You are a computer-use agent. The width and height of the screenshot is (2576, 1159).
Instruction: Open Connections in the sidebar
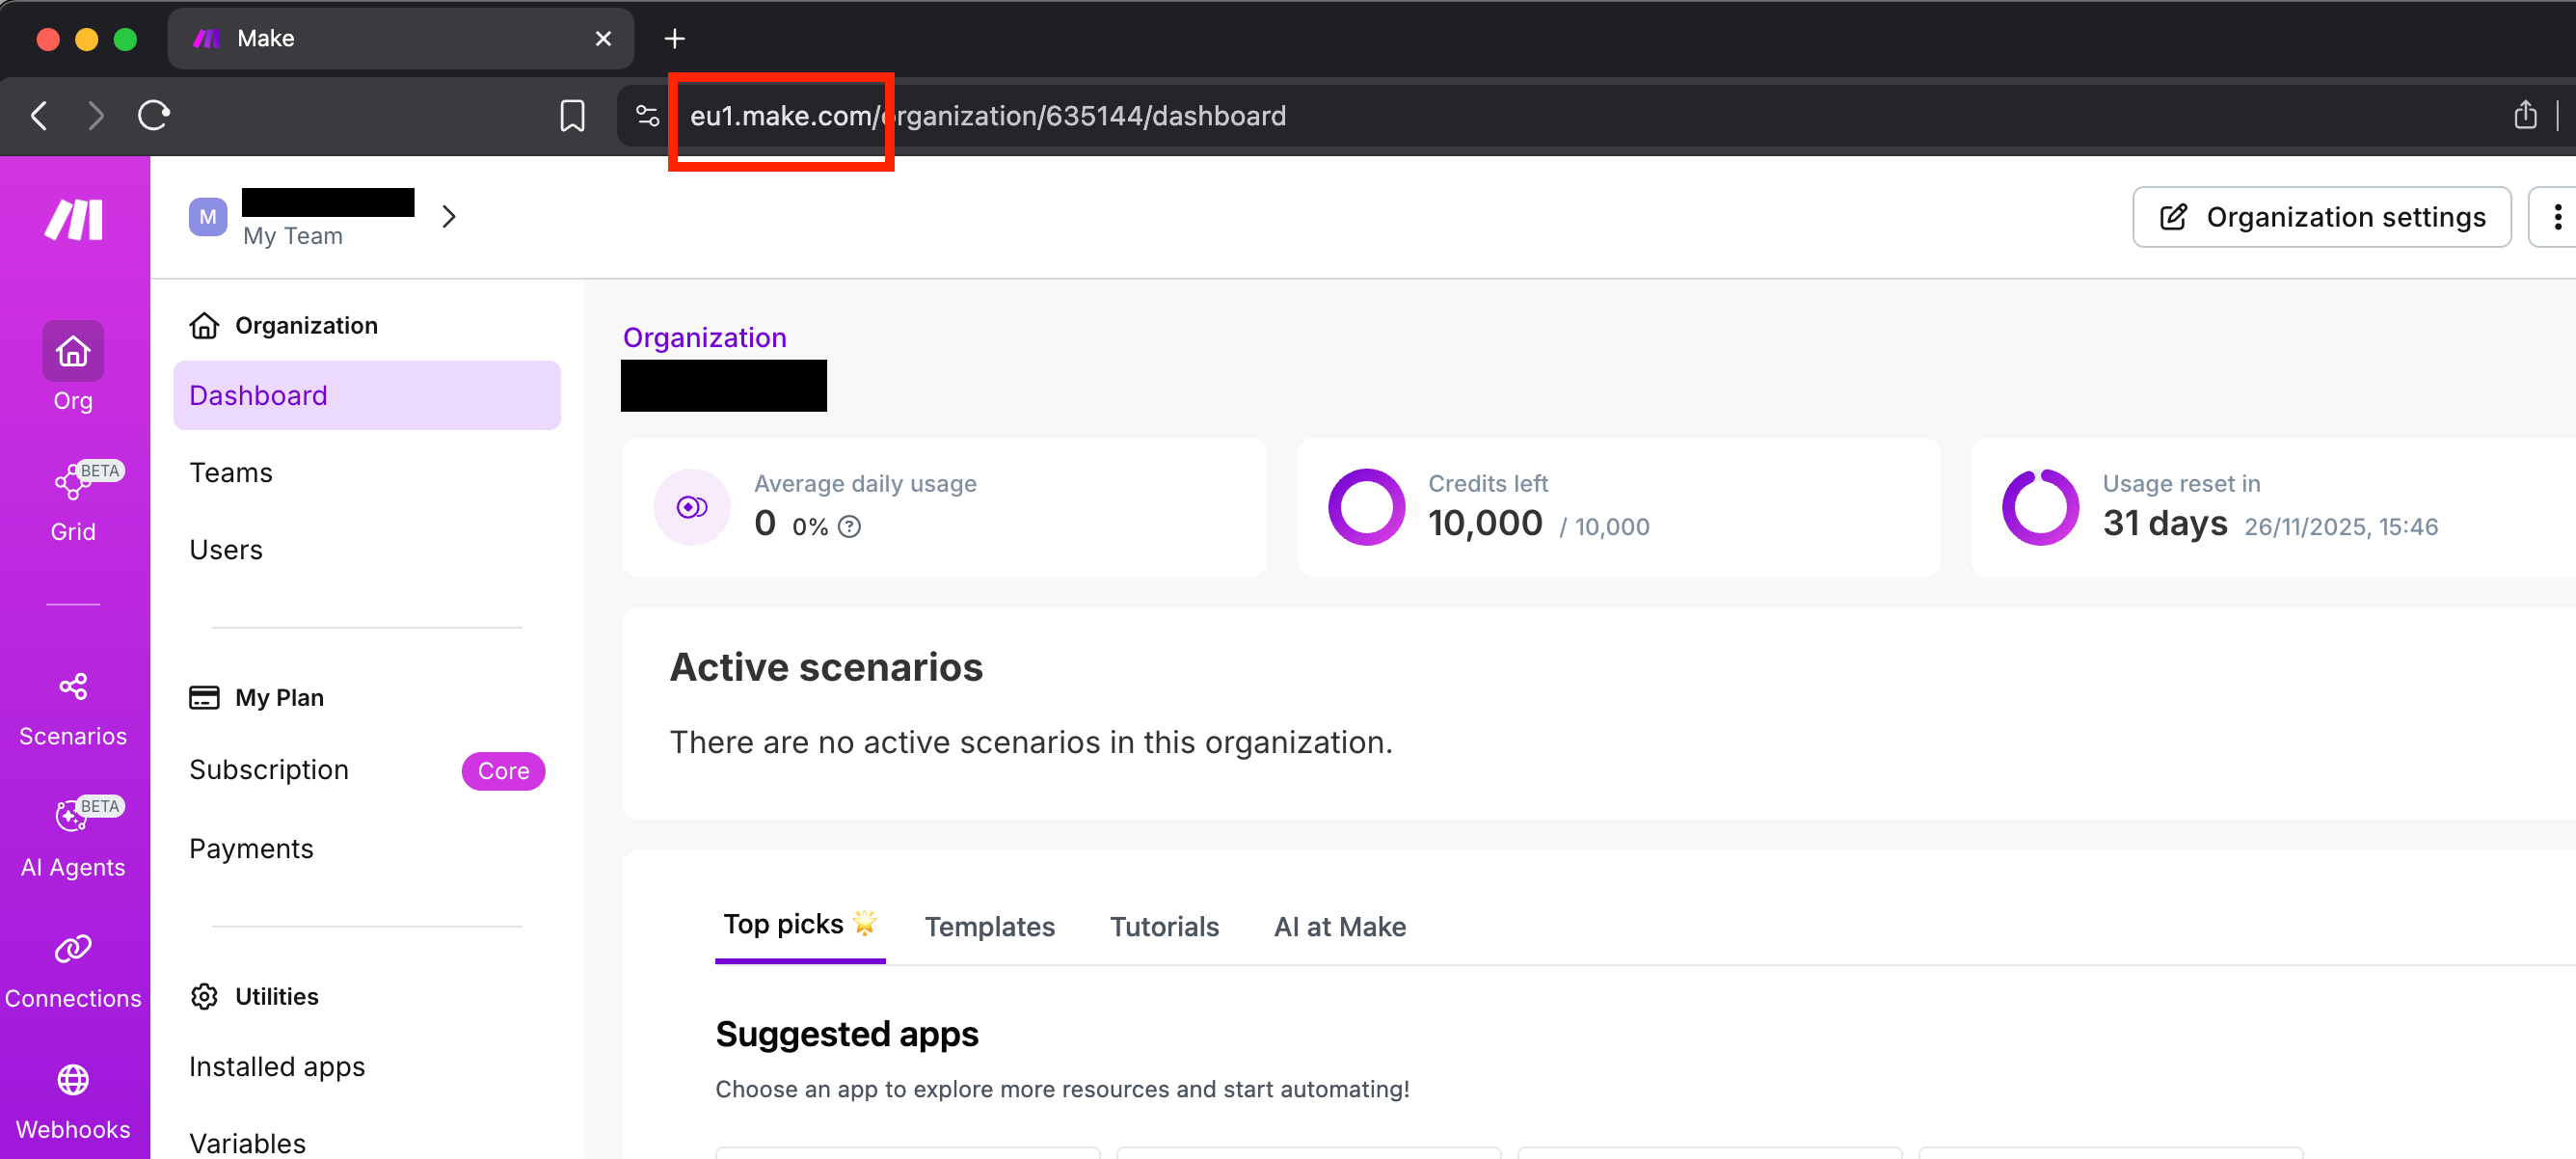(x=73, y=971)
